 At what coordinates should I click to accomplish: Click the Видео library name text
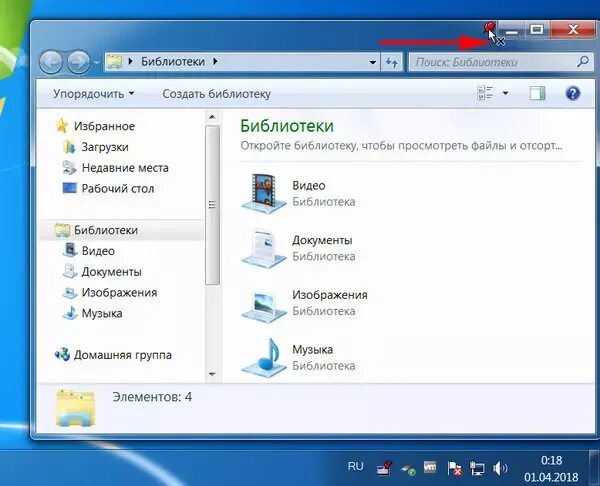309,186
